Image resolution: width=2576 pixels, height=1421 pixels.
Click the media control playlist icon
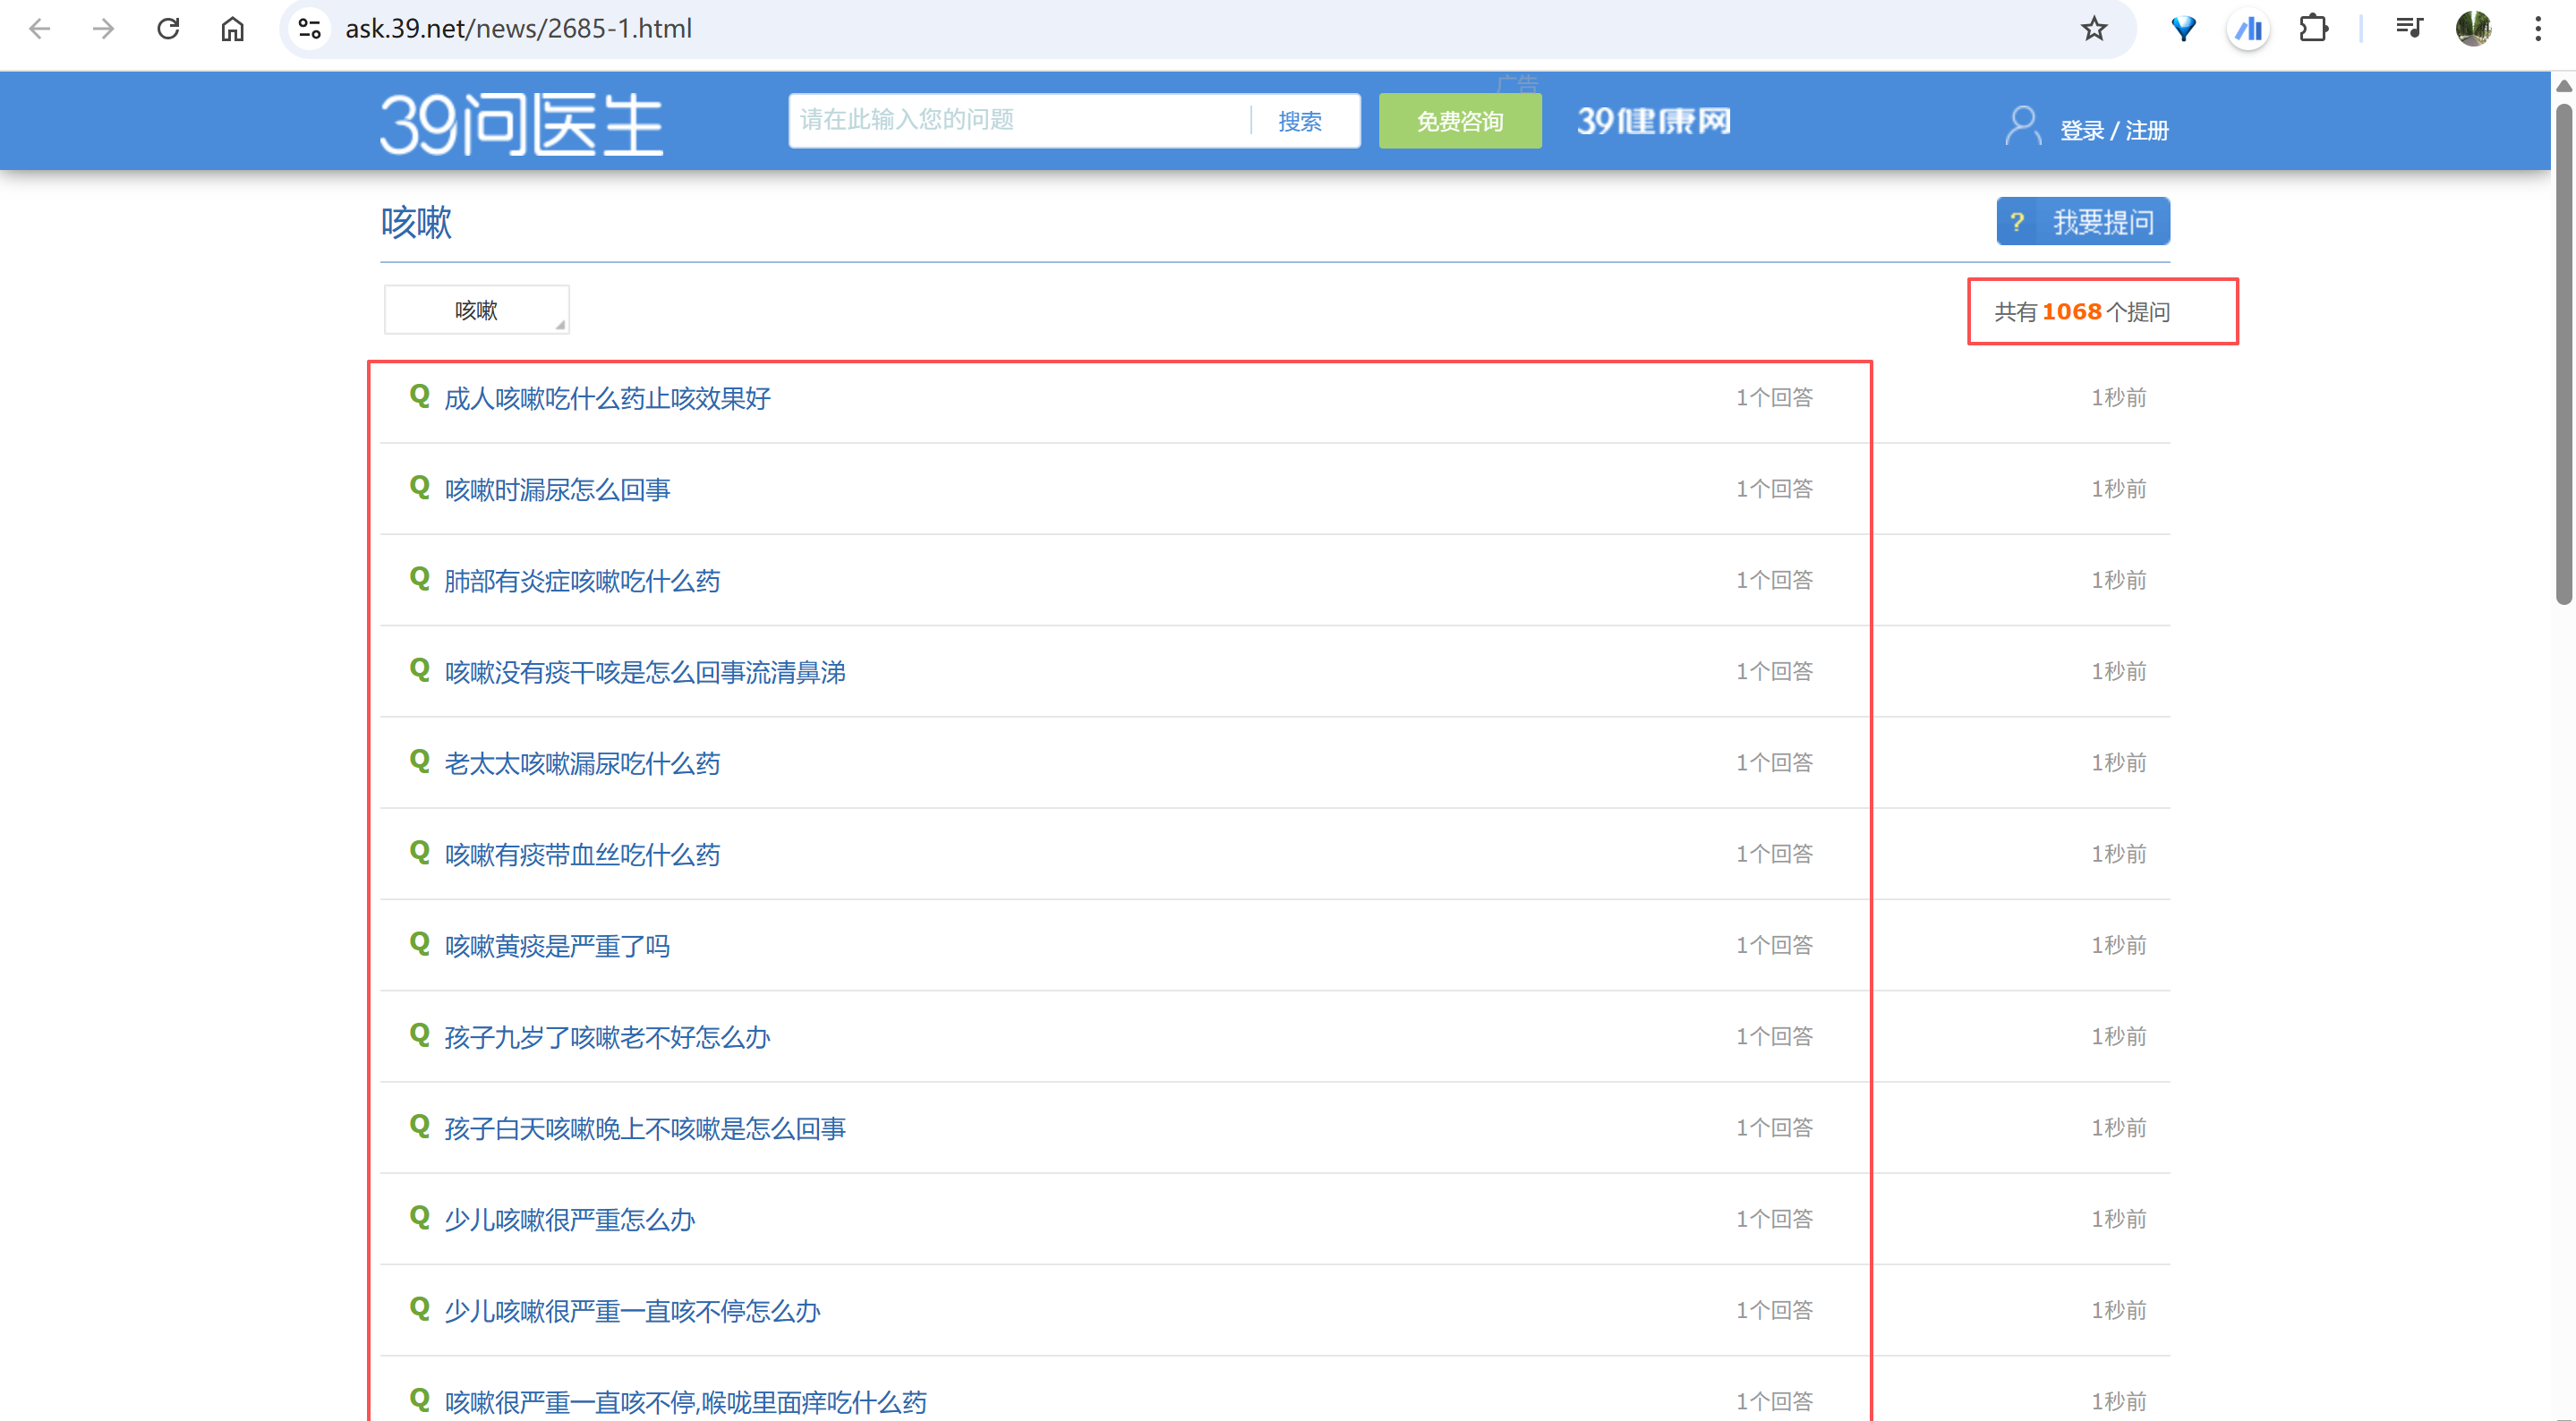2409,29
